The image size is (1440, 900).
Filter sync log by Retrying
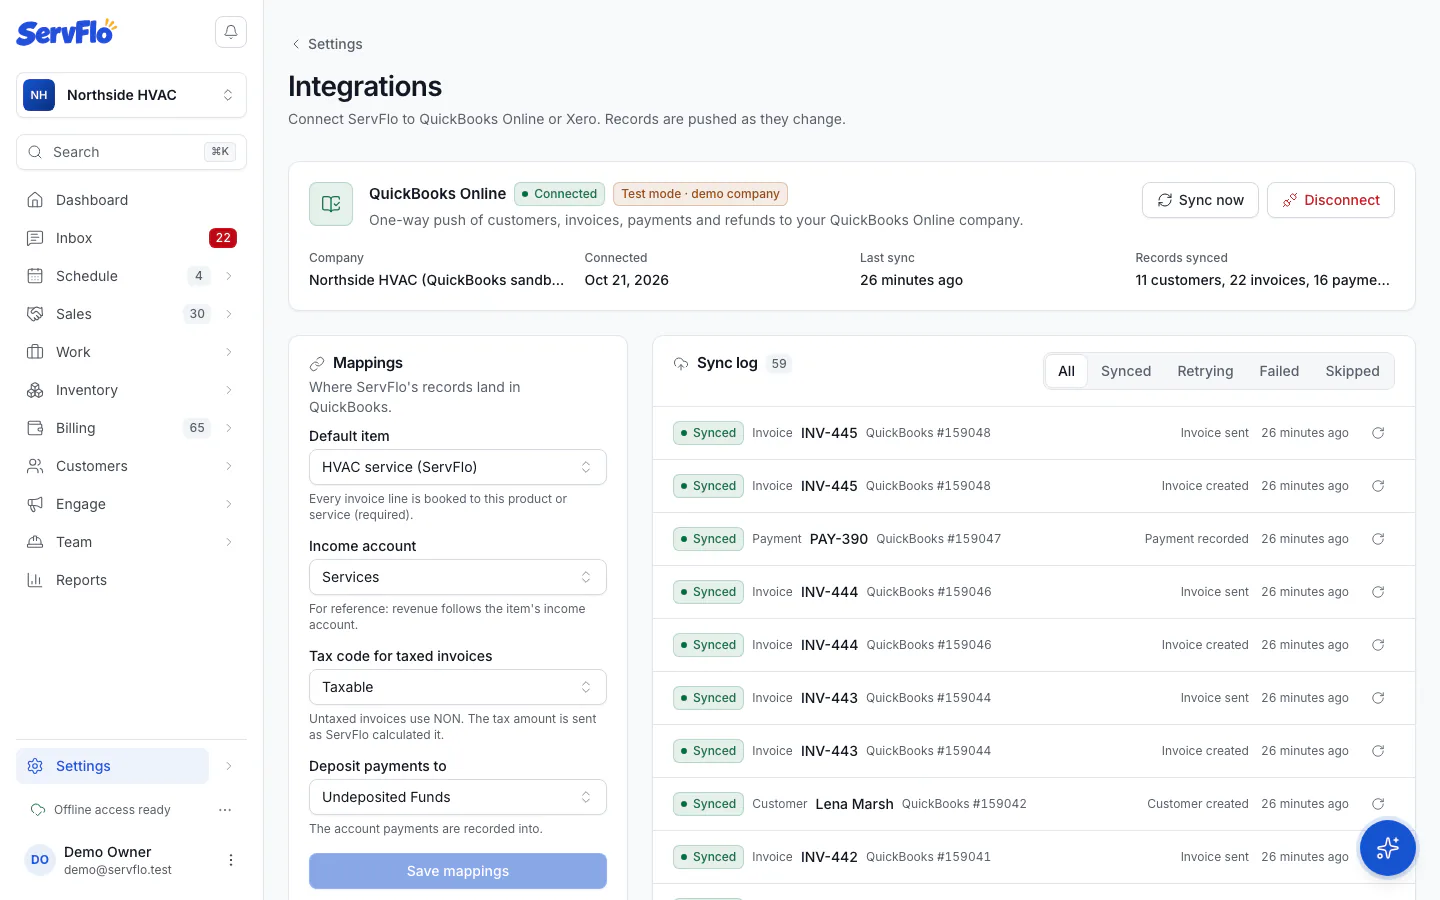pos(1205,371)
